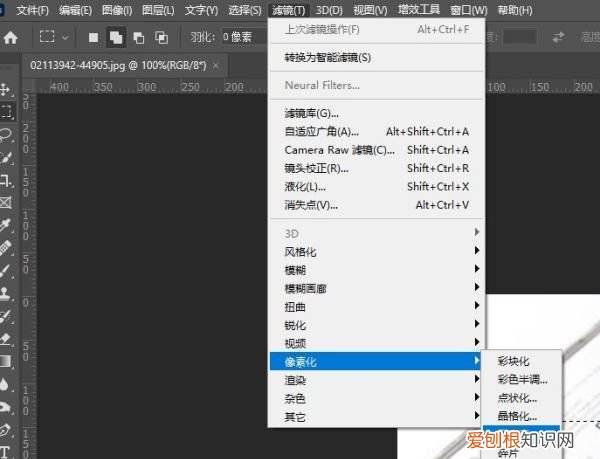Open 滤镜库(G)... filter gallery
This screenshot has width=600, height=459.
[377, 113]
